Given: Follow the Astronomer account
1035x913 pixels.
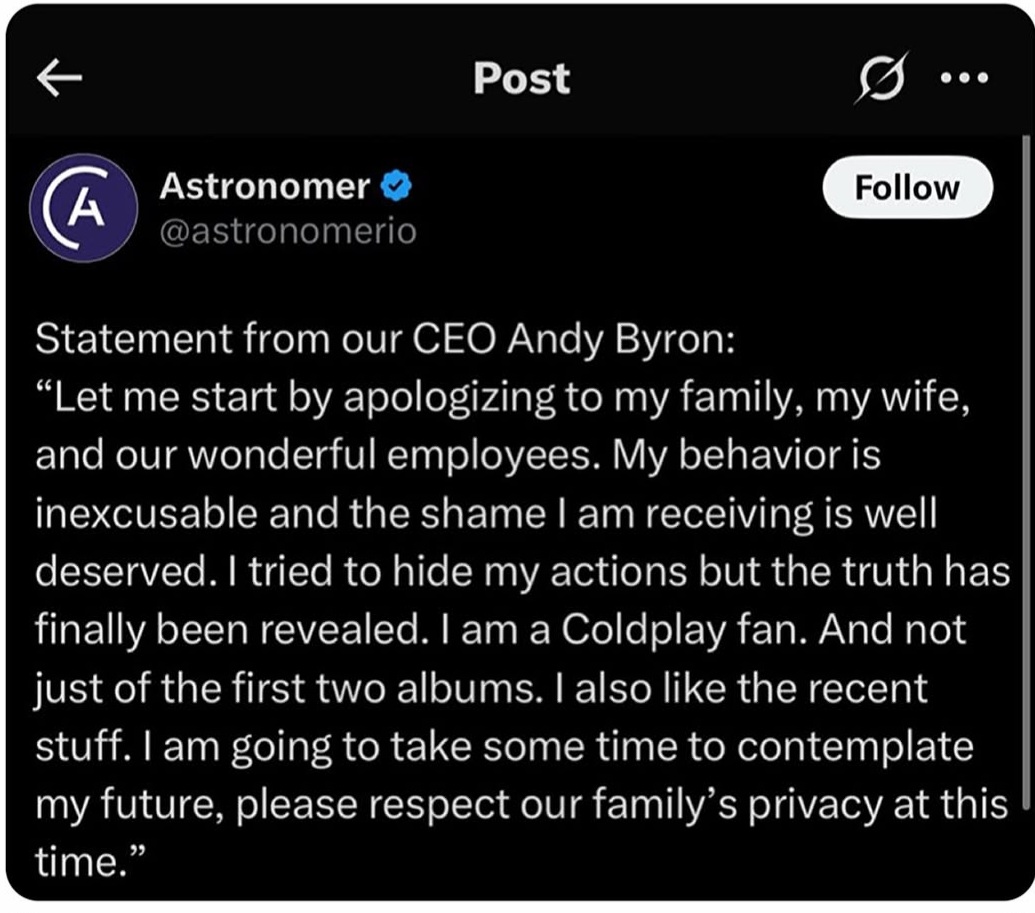Looking at the screenshot, I should tap(907, 188).
